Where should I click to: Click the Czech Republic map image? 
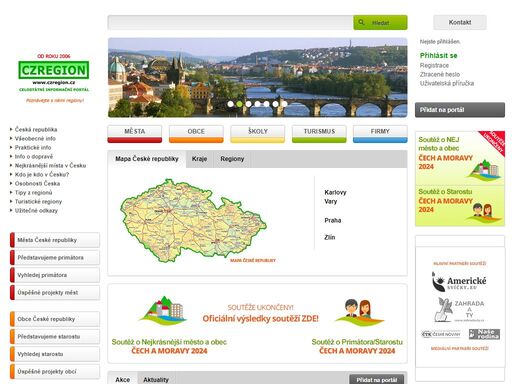tap(193, 220)
